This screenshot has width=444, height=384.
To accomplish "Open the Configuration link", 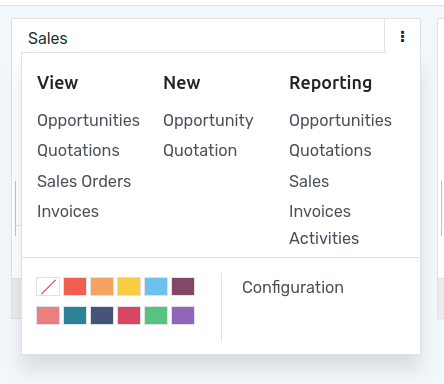I will (x=293, y=287).
